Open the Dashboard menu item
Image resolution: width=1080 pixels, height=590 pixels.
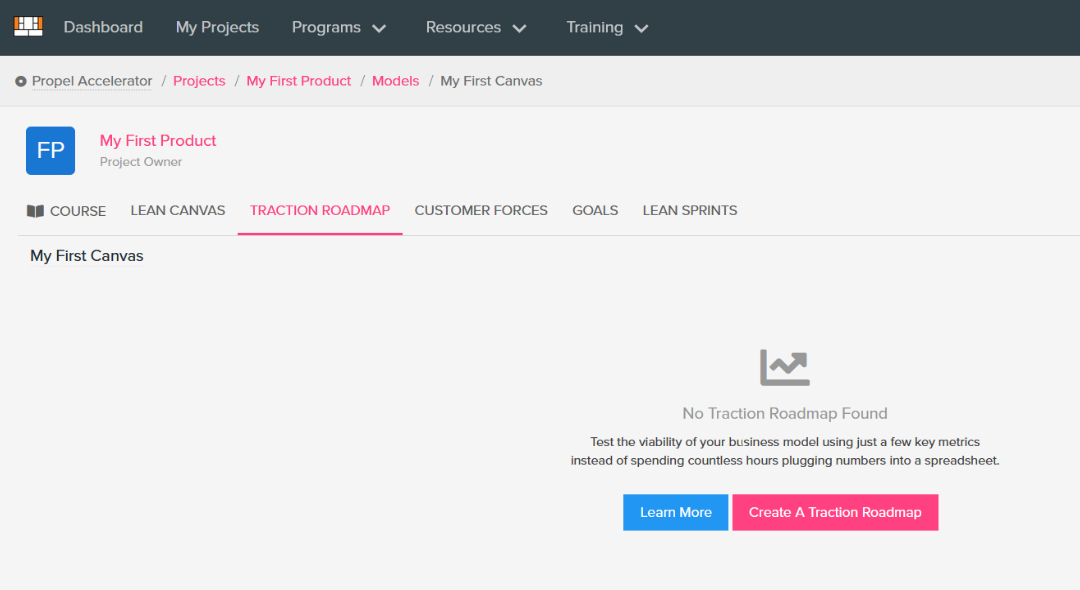coord(103,28)
